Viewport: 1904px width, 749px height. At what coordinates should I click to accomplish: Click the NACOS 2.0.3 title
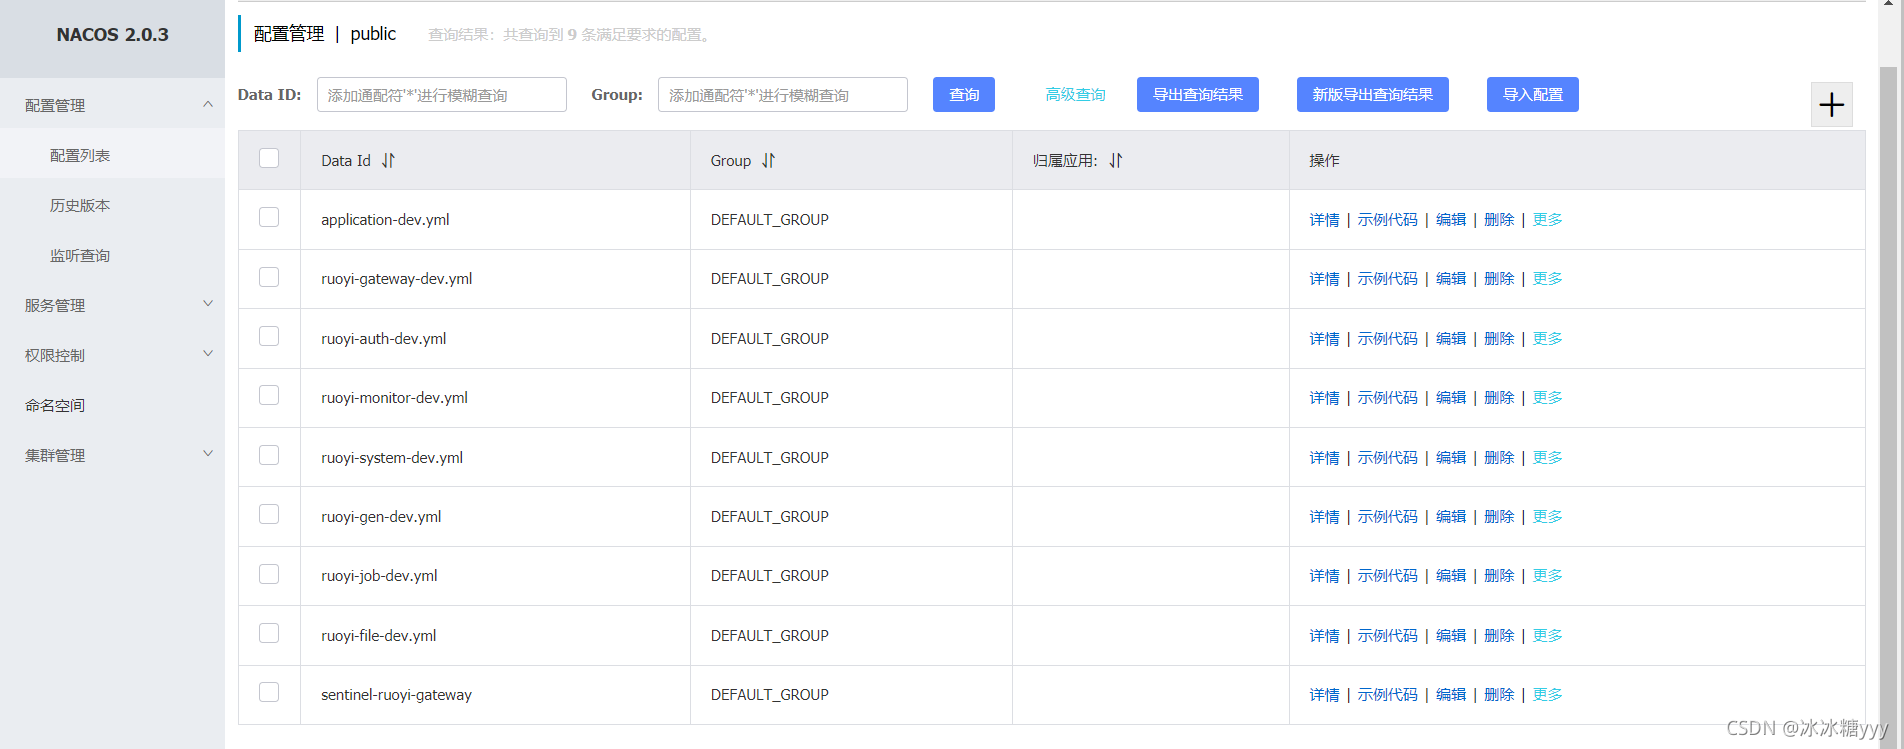(112, 35)
